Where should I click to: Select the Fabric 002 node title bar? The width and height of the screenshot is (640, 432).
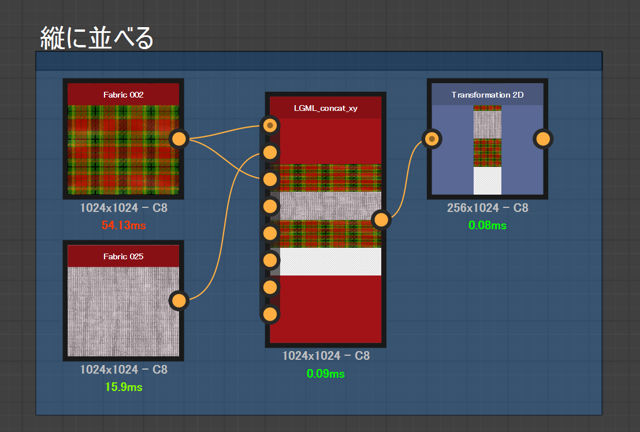click(x=123, y=94)
